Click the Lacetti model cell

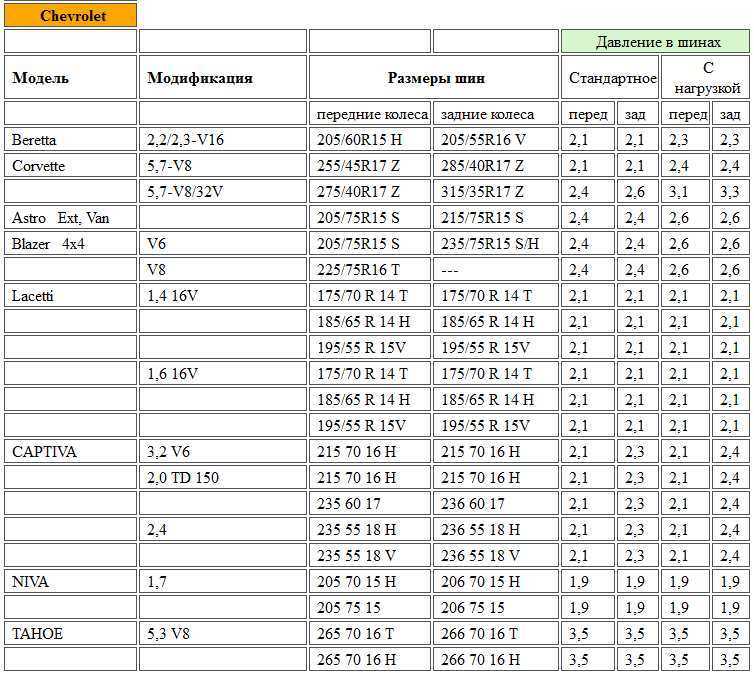70,296
